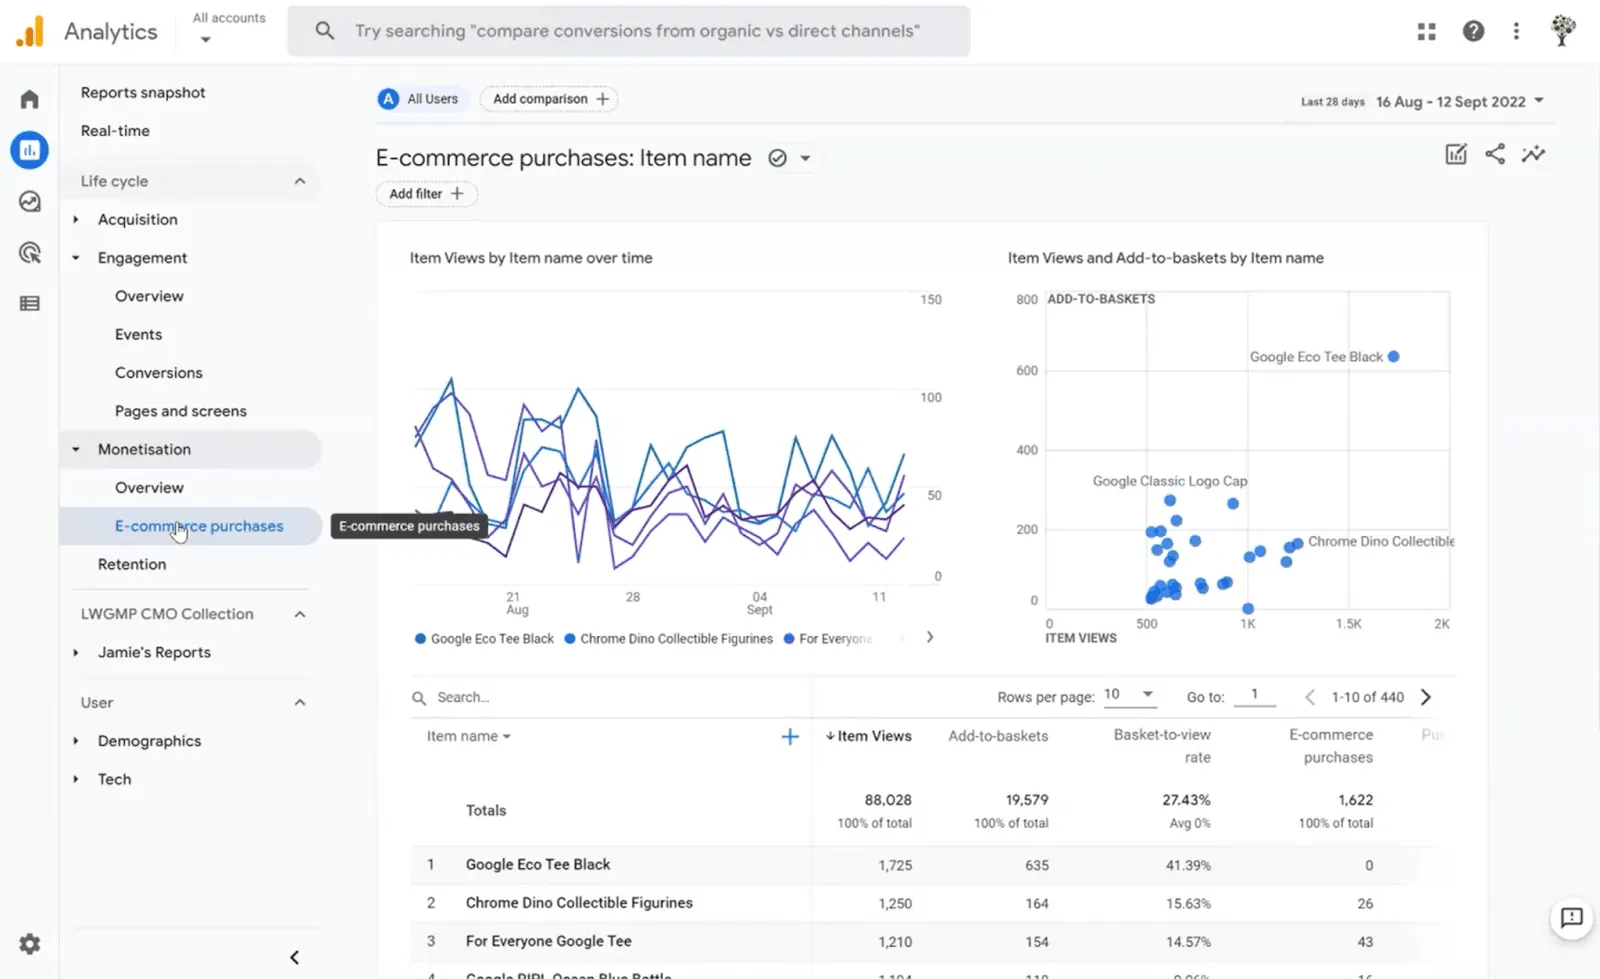Open the Rows per page dropdown
This screenshot has height=979, width=1600.
tap(1129, 695)
